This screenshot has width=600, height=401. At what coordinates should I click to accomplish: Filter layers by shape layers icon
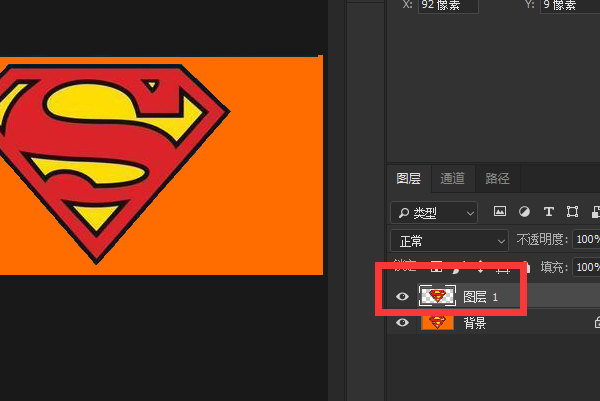point(572,212)
